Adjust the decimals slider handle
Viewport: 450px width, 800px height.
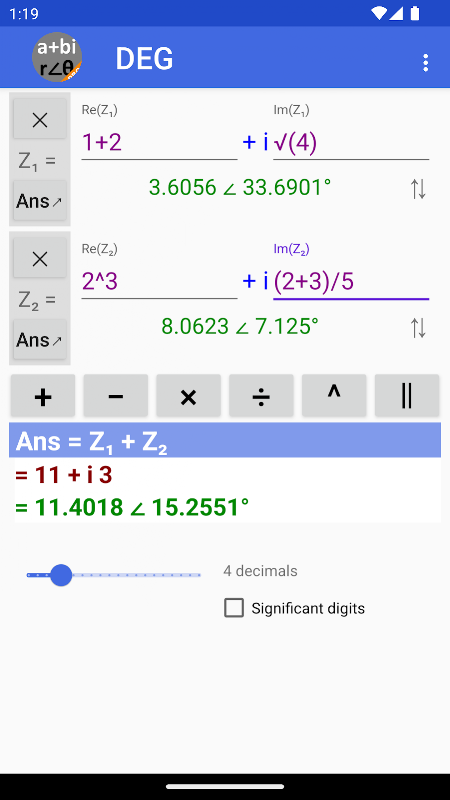tap(61, 575)
